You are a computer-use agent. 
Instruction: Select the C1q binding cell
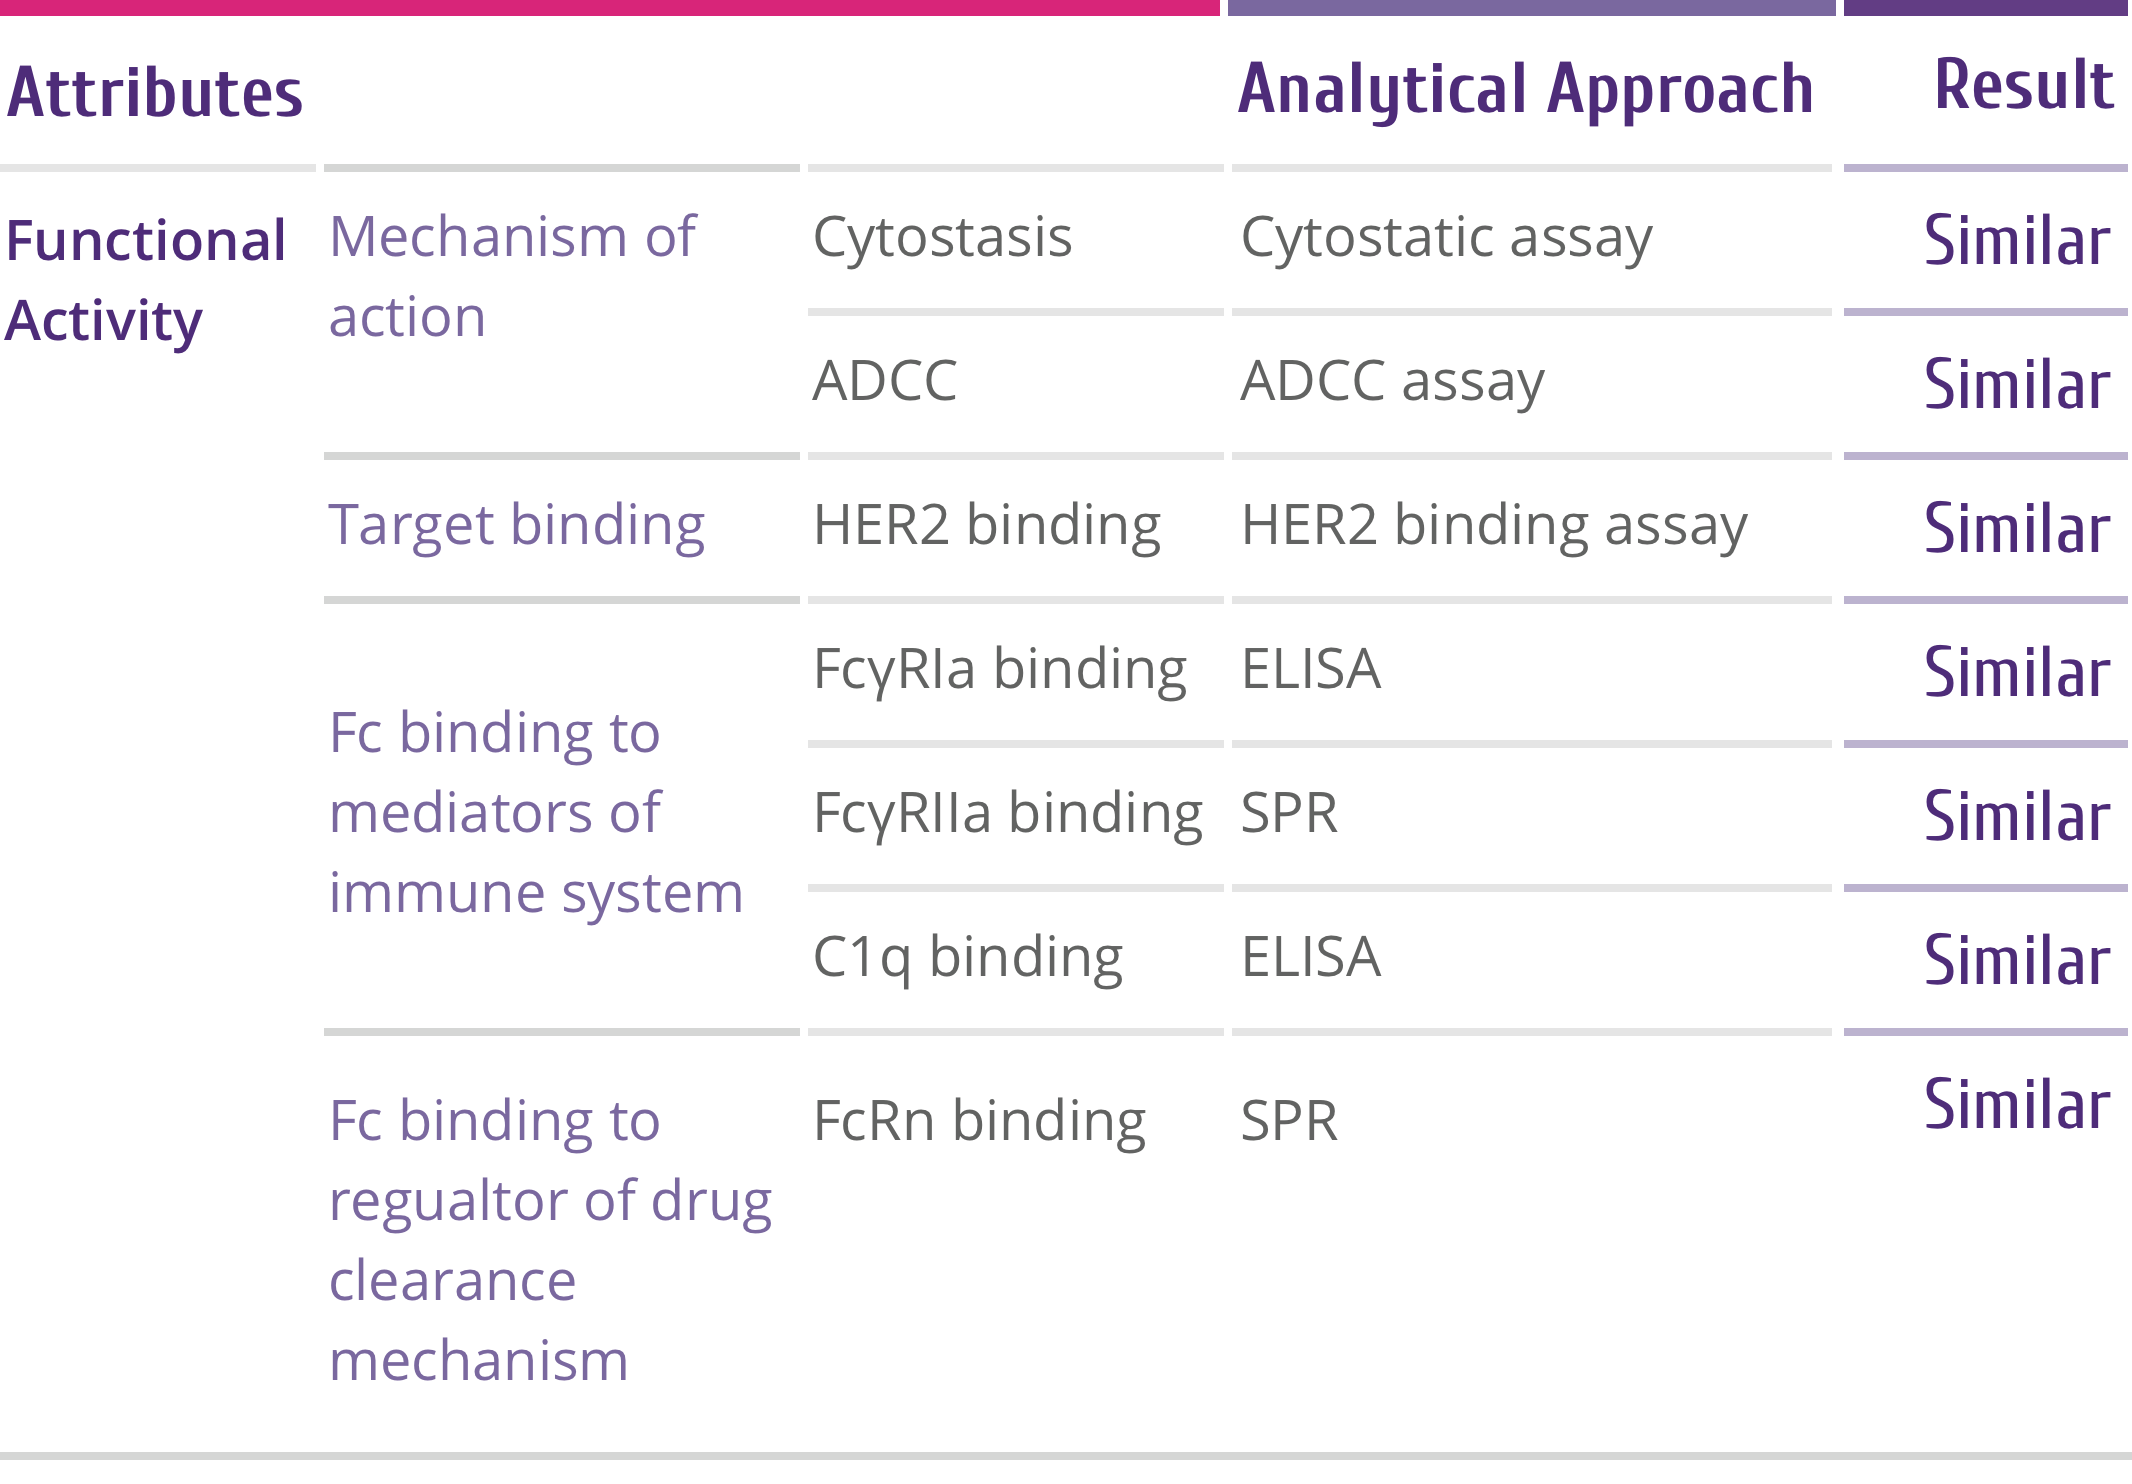click(x=967, y=957)
